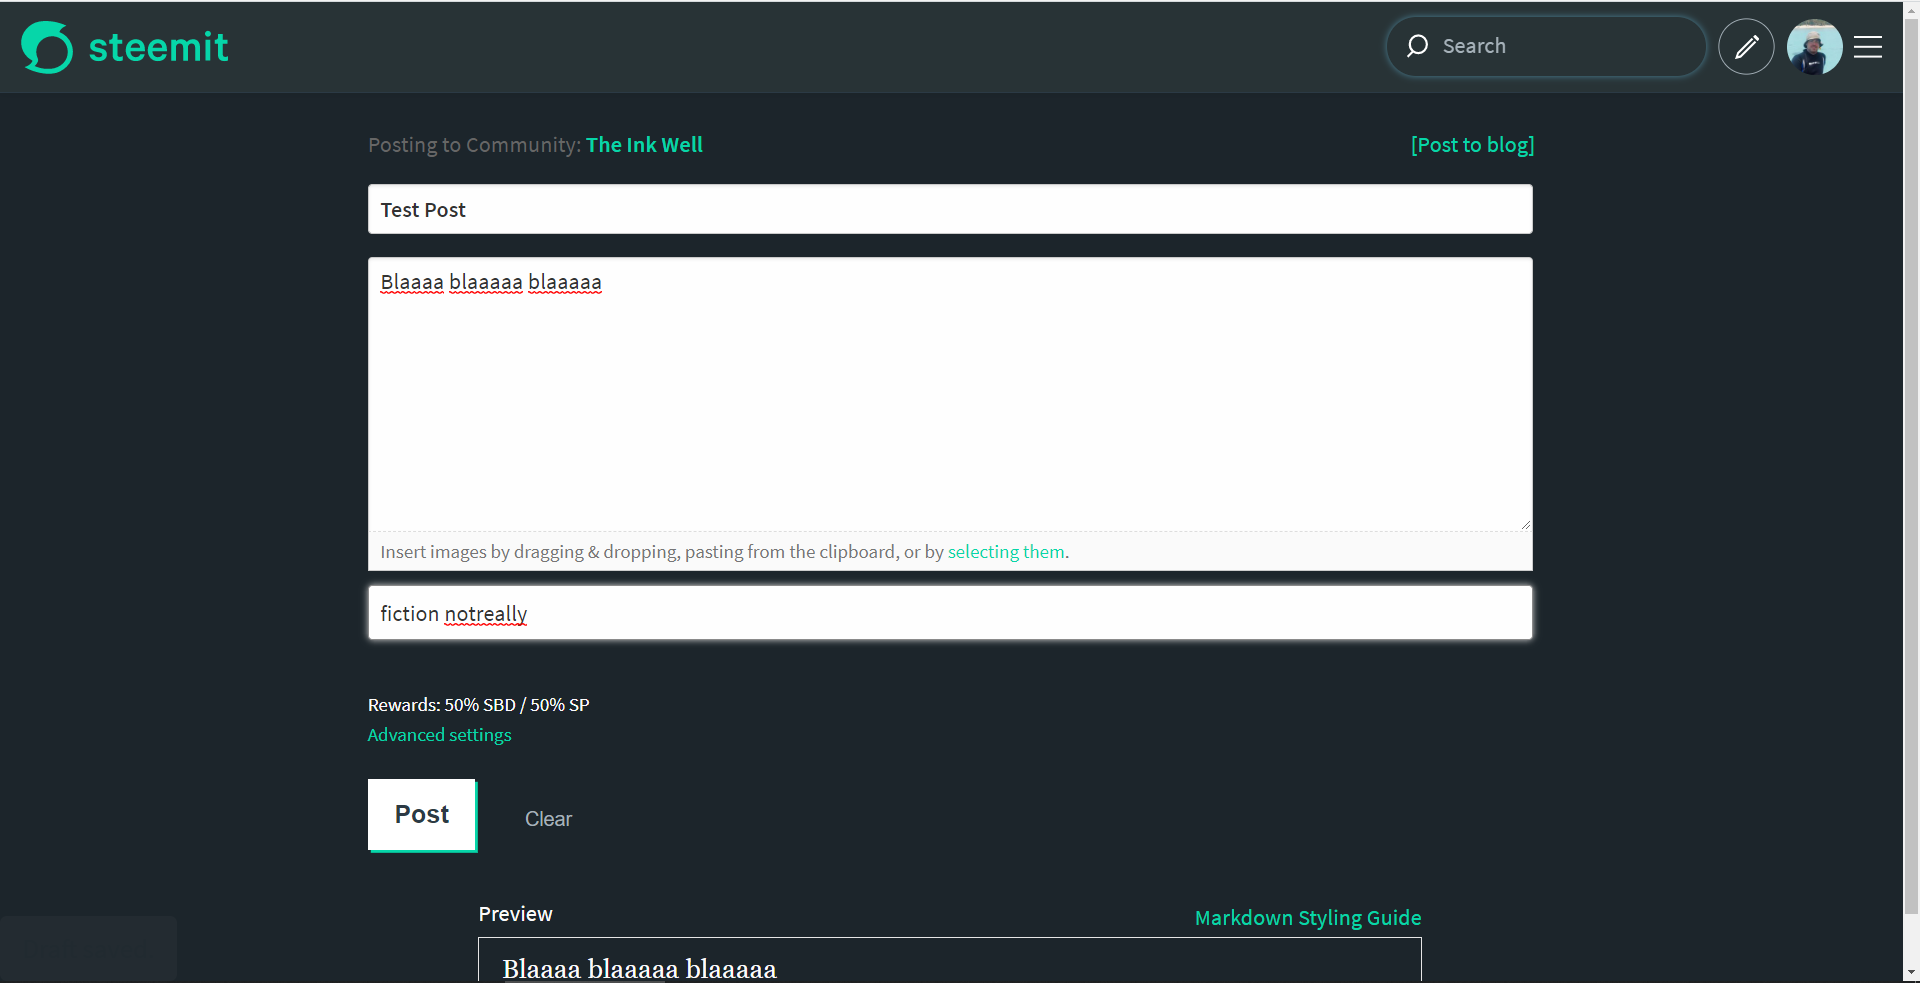Viewport: 1920px width, 983px height.
Task: Open The Ink Well community link
Action: [644, 145]
